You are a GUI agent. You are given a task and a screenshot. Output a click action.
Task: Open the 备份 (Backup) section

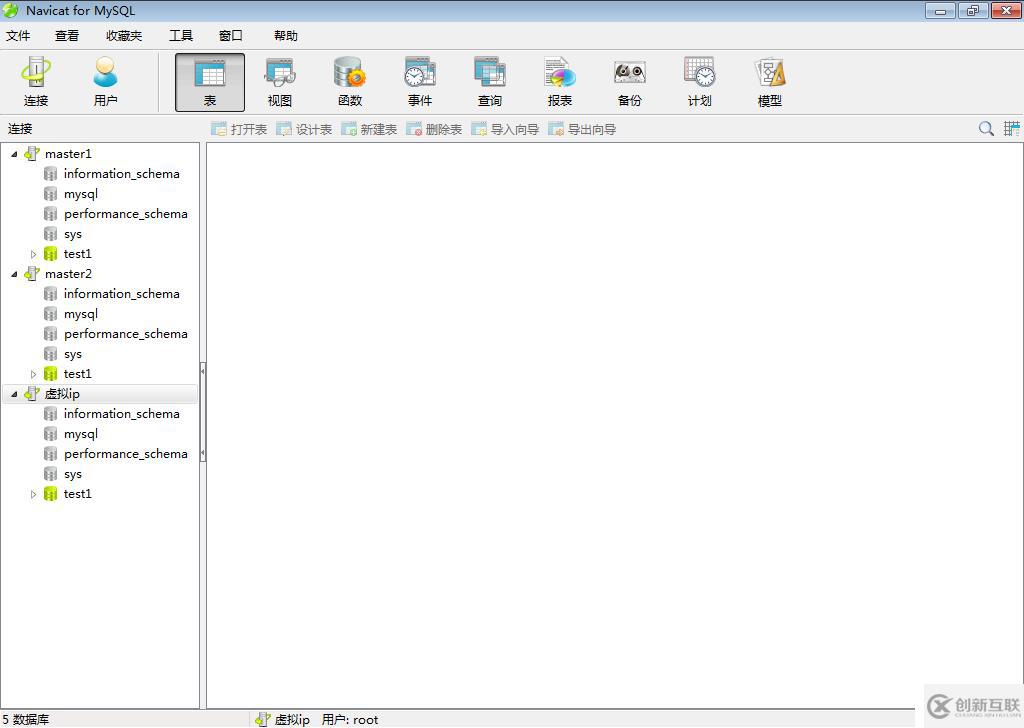630,82
